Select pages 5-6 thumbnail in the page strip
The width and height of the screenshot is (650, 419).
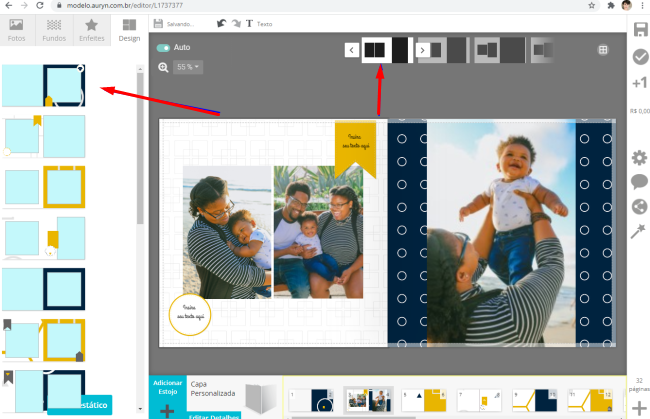424,400
